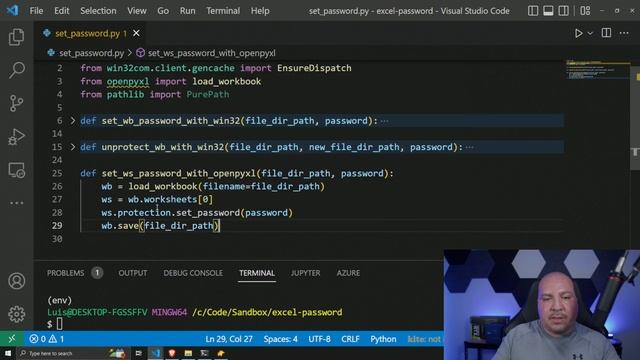Switch to the JUPYTER panel tab
The image size is (640, 360).
pos(305,273)
